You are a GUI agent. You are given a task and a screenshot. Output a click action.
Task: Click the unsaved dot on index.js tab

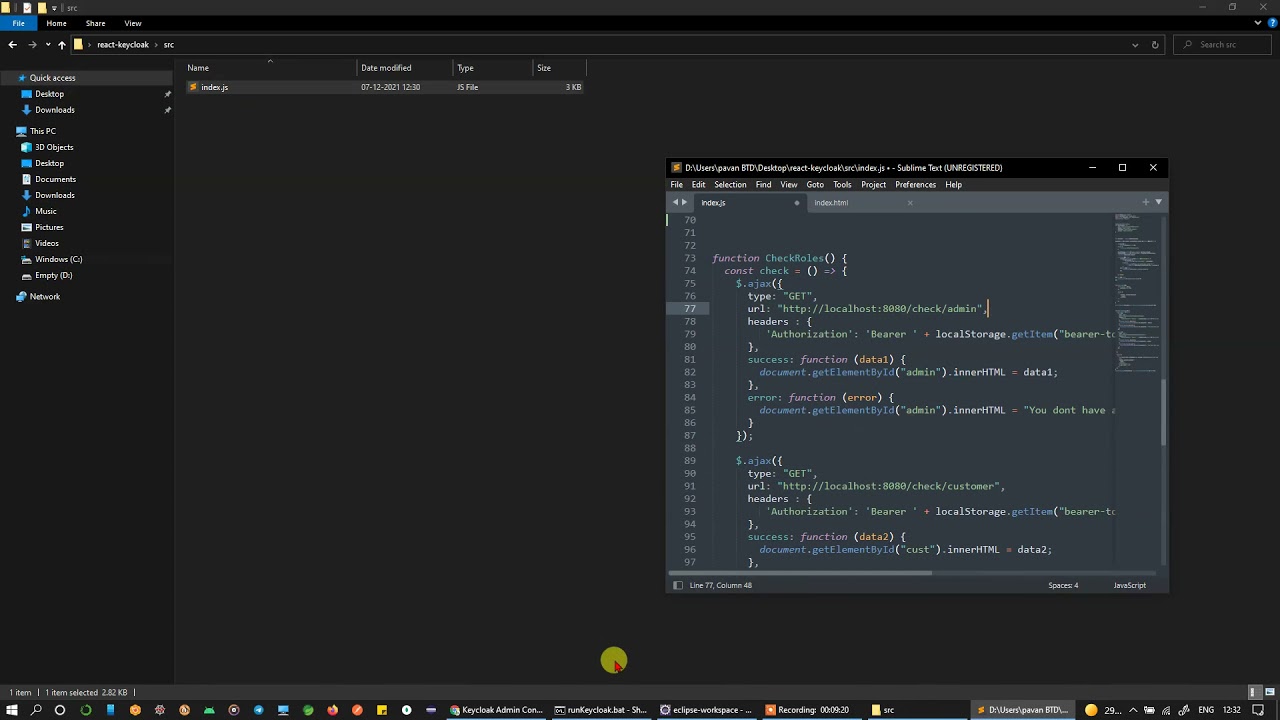pyautogui.click(x=797, y=203)
